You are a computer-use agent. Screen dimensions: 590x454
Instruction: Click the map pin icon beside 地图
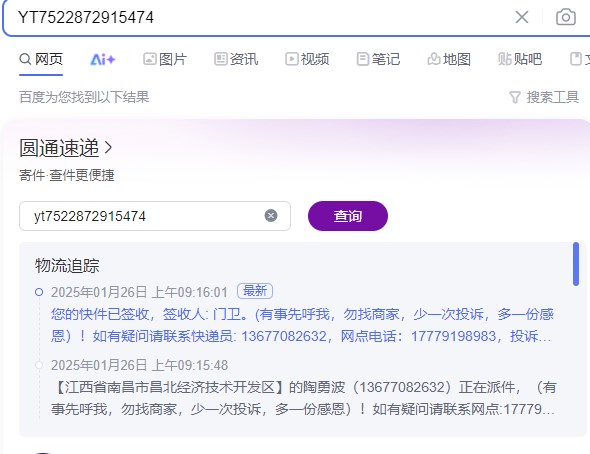pyautogui.click(x=434, y=59)
